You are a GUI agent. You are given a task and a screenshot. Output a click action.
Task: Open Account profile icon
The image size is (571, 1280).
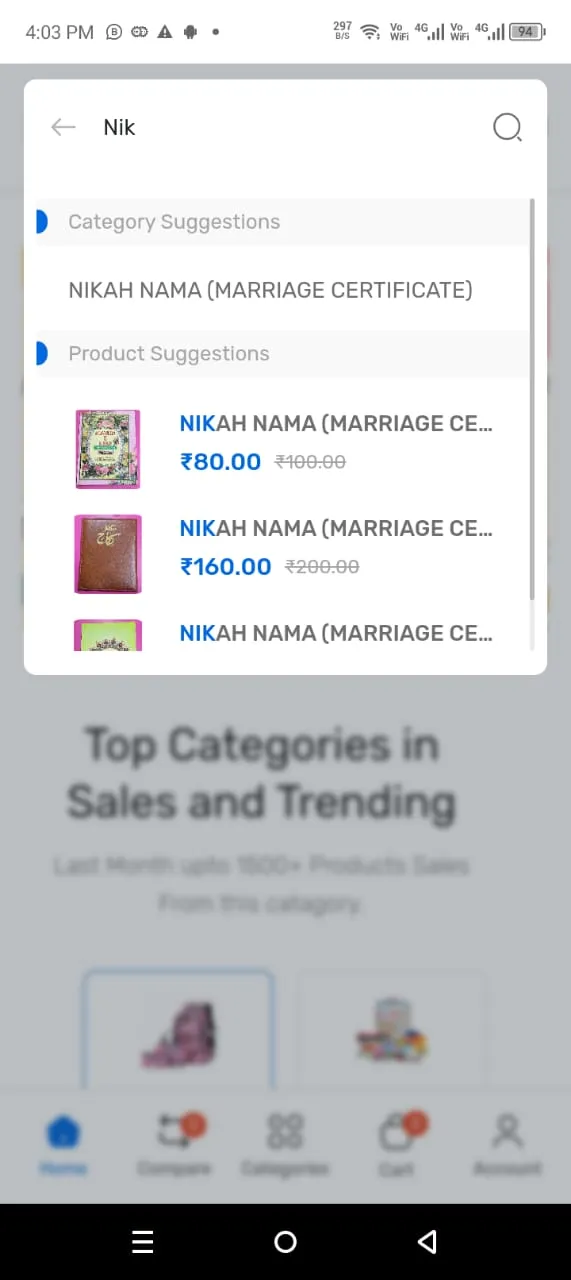508,1145
